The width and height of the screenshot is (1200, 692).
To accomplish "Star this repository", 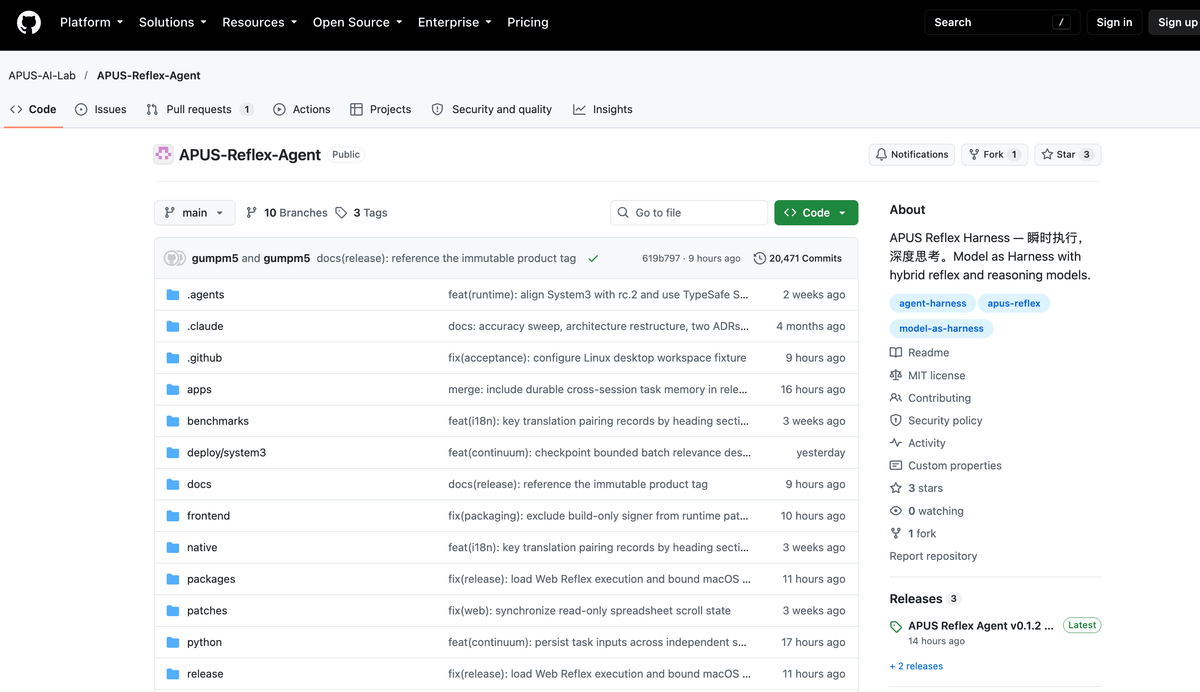I will click(1067, 154).
